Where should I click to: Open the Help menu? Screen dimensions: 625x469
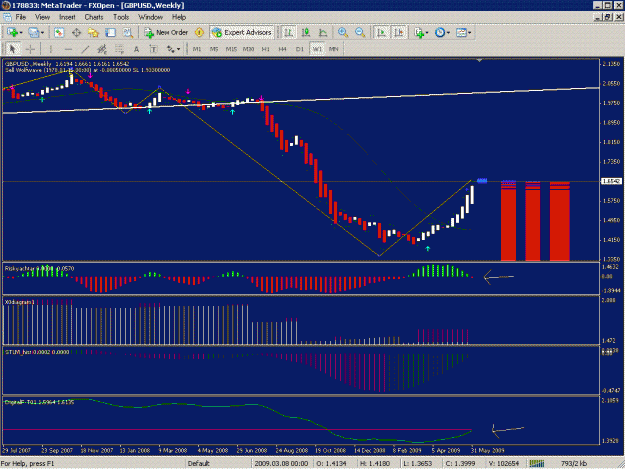pyautogui.click(x=179, y=17)
